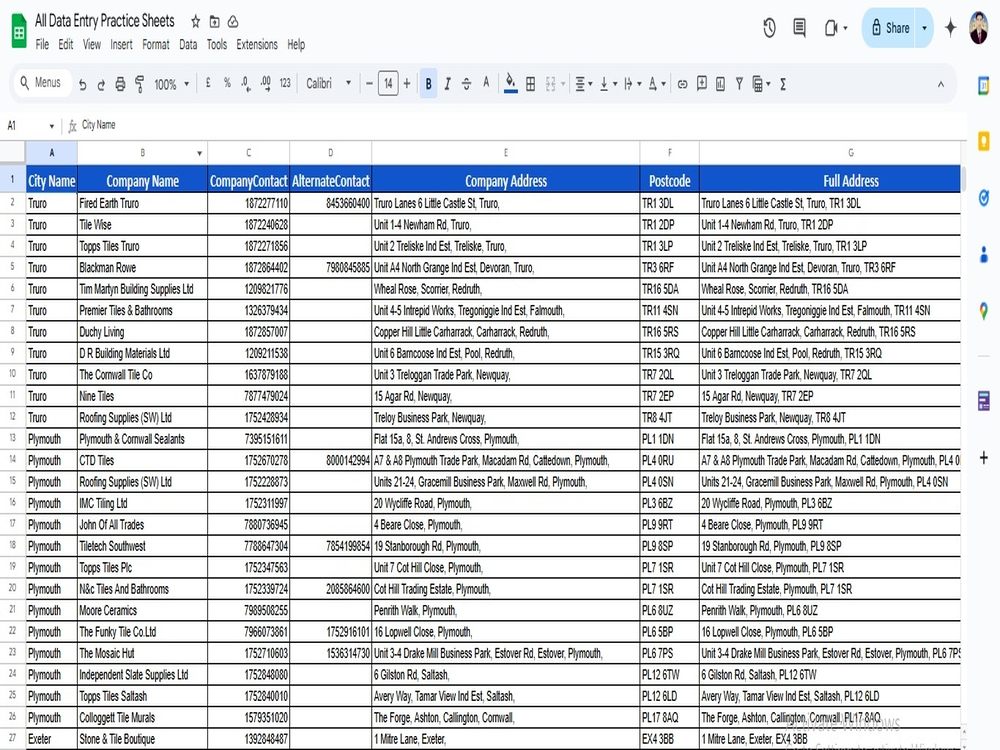Increase font size plus button
Screen dimensions: 1000x750
(x=407, y=84)
